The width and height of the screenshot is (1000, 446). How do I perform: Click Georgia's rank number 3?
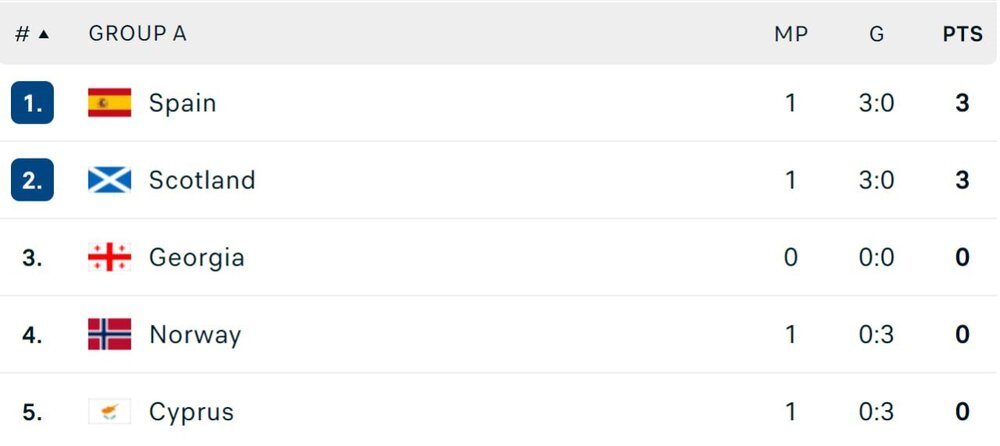32,257
